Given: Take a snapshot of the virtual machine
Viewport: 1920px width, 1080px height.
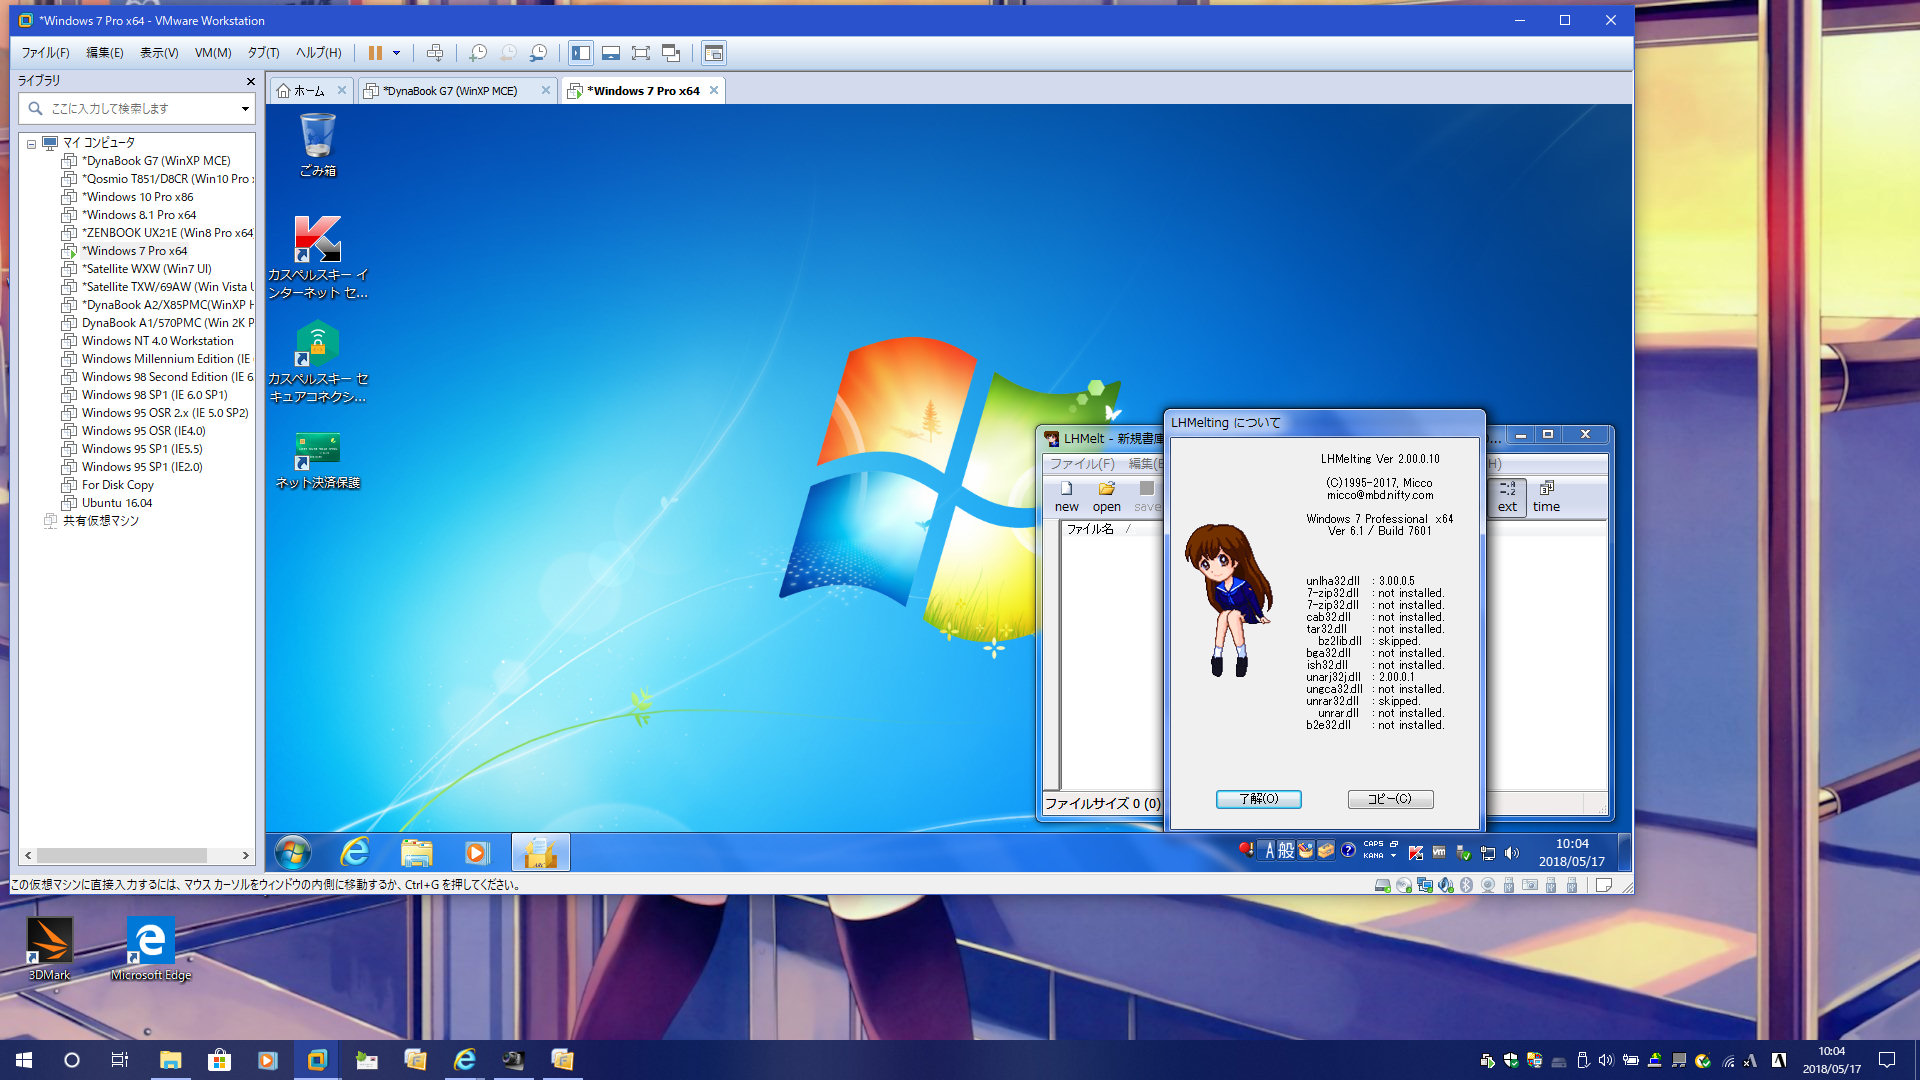Looking at the screenshot, I should (478, 53).
